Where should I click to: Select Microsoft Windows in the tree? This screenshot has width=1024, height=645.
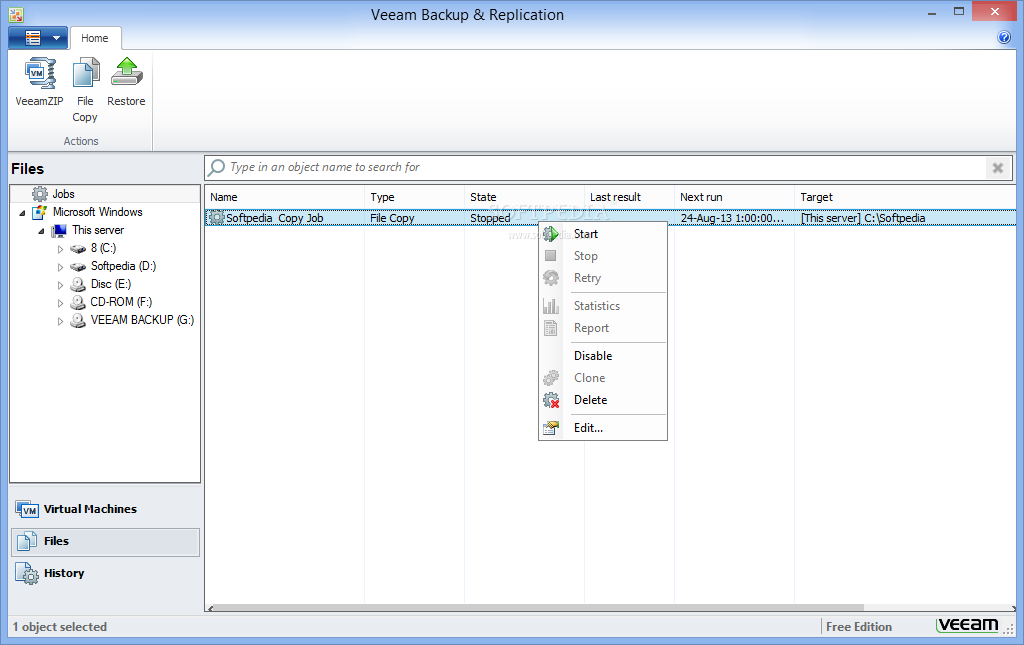[97, 212]
